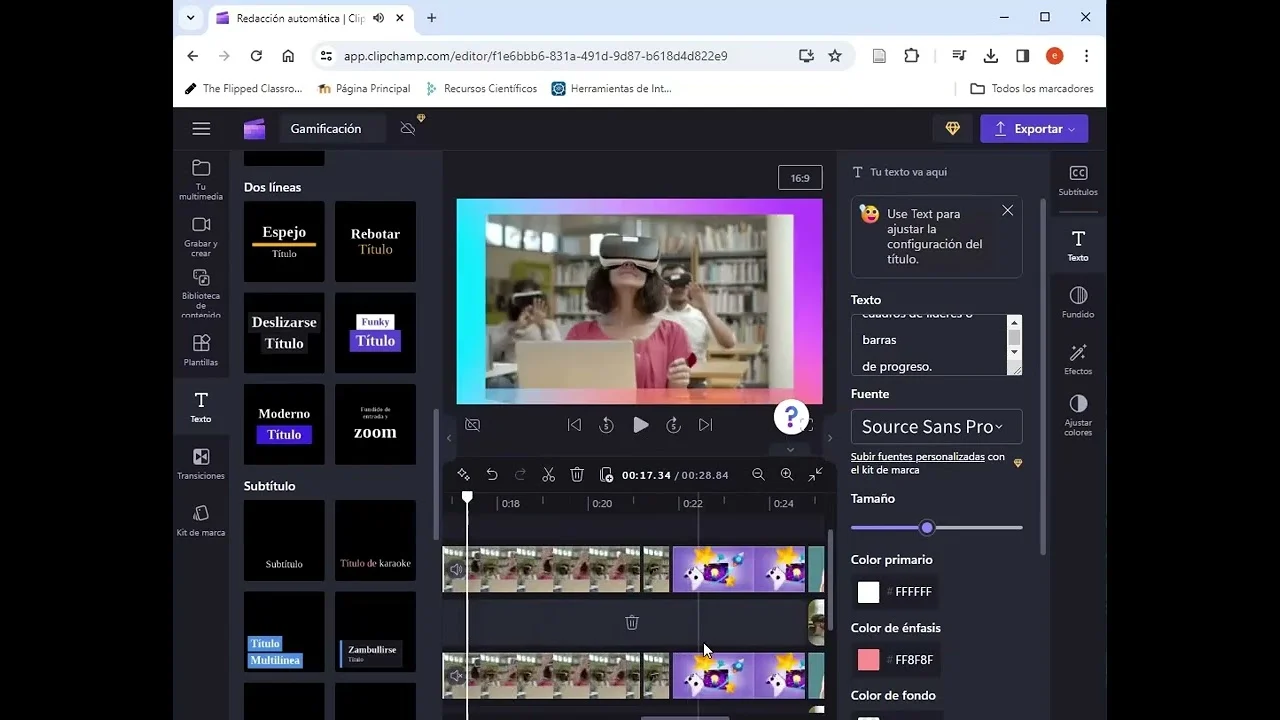Zoom out the timeline
Screen dimensions: 1280x720
[758, 475]
